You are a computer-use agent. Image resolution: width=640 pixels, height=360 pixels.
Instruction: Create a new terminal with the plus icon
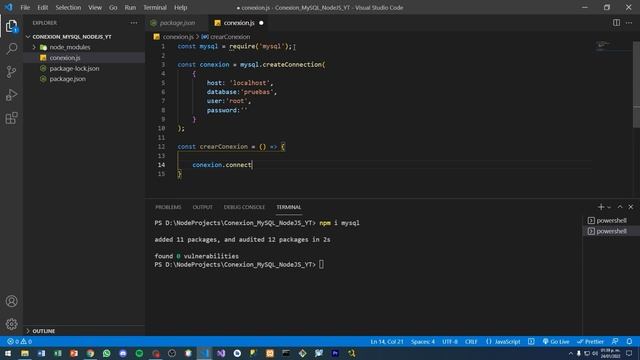[x=600, y=207]
